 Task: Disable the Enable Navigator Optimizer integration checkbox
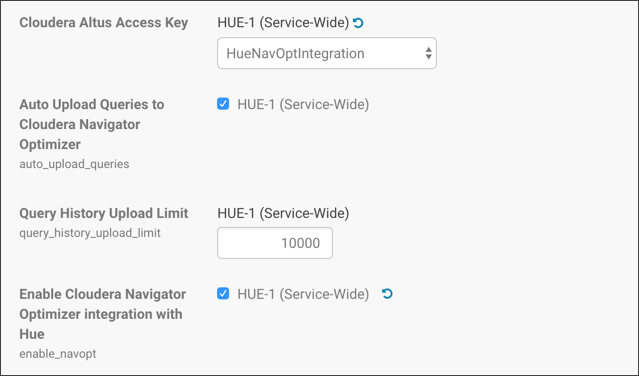tap(223, 293)
